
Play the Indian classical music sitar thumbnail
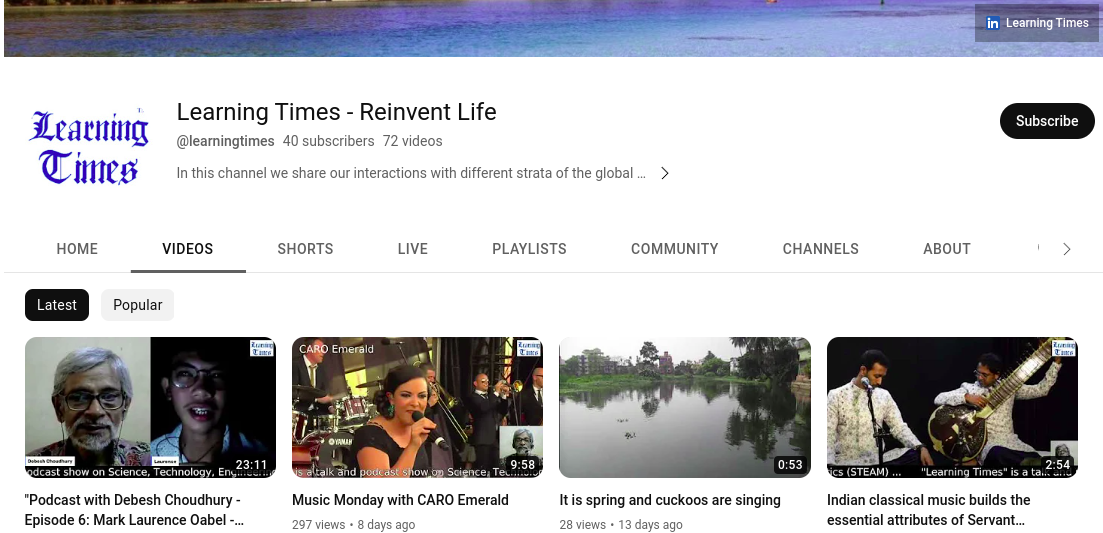coord(952,407)
